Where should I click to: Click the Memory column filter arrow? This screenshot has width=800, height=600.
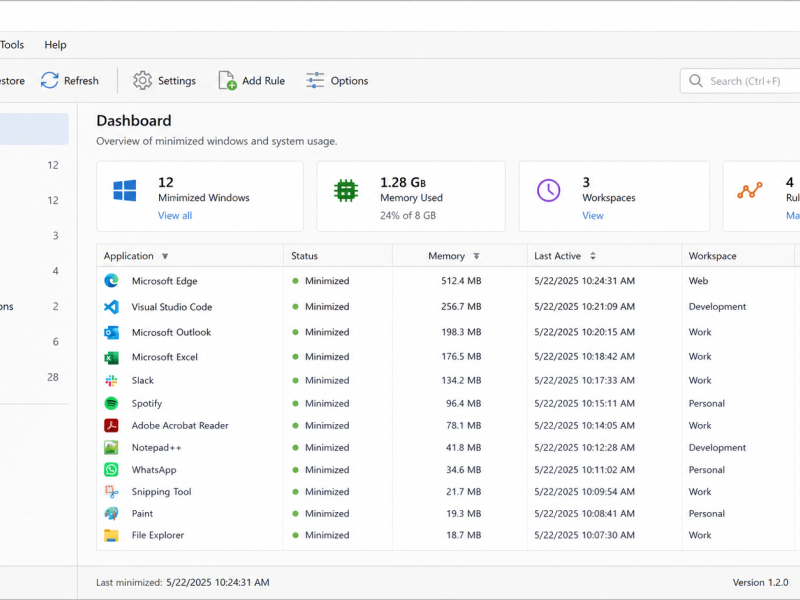(476, 256)
